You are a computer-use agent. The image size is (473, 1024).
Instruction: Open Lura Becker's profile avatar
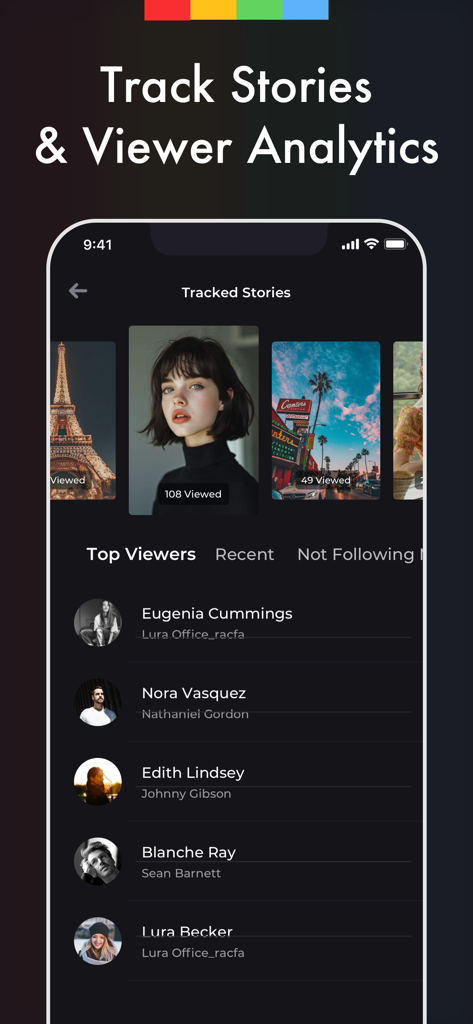(98, 941)
